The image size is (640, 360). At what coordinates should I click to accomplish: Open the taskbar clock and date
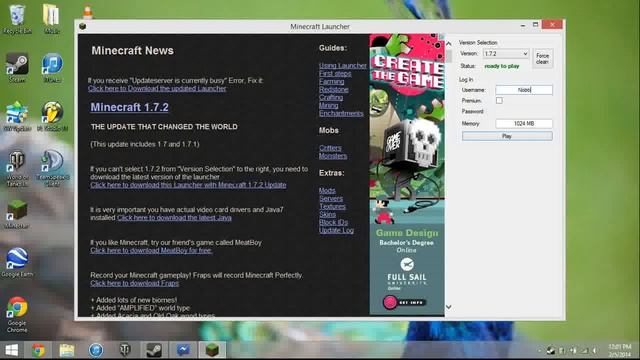click(620, 350)
